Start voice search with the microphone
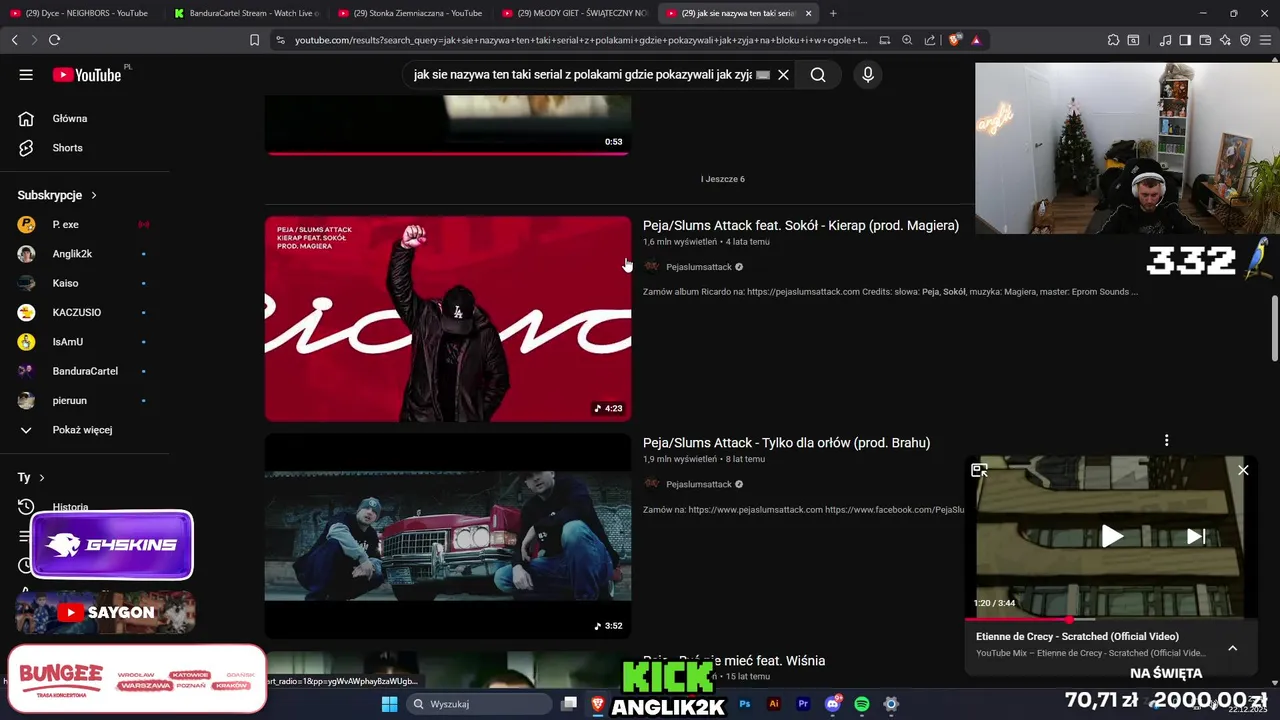 tap(868, 75)
